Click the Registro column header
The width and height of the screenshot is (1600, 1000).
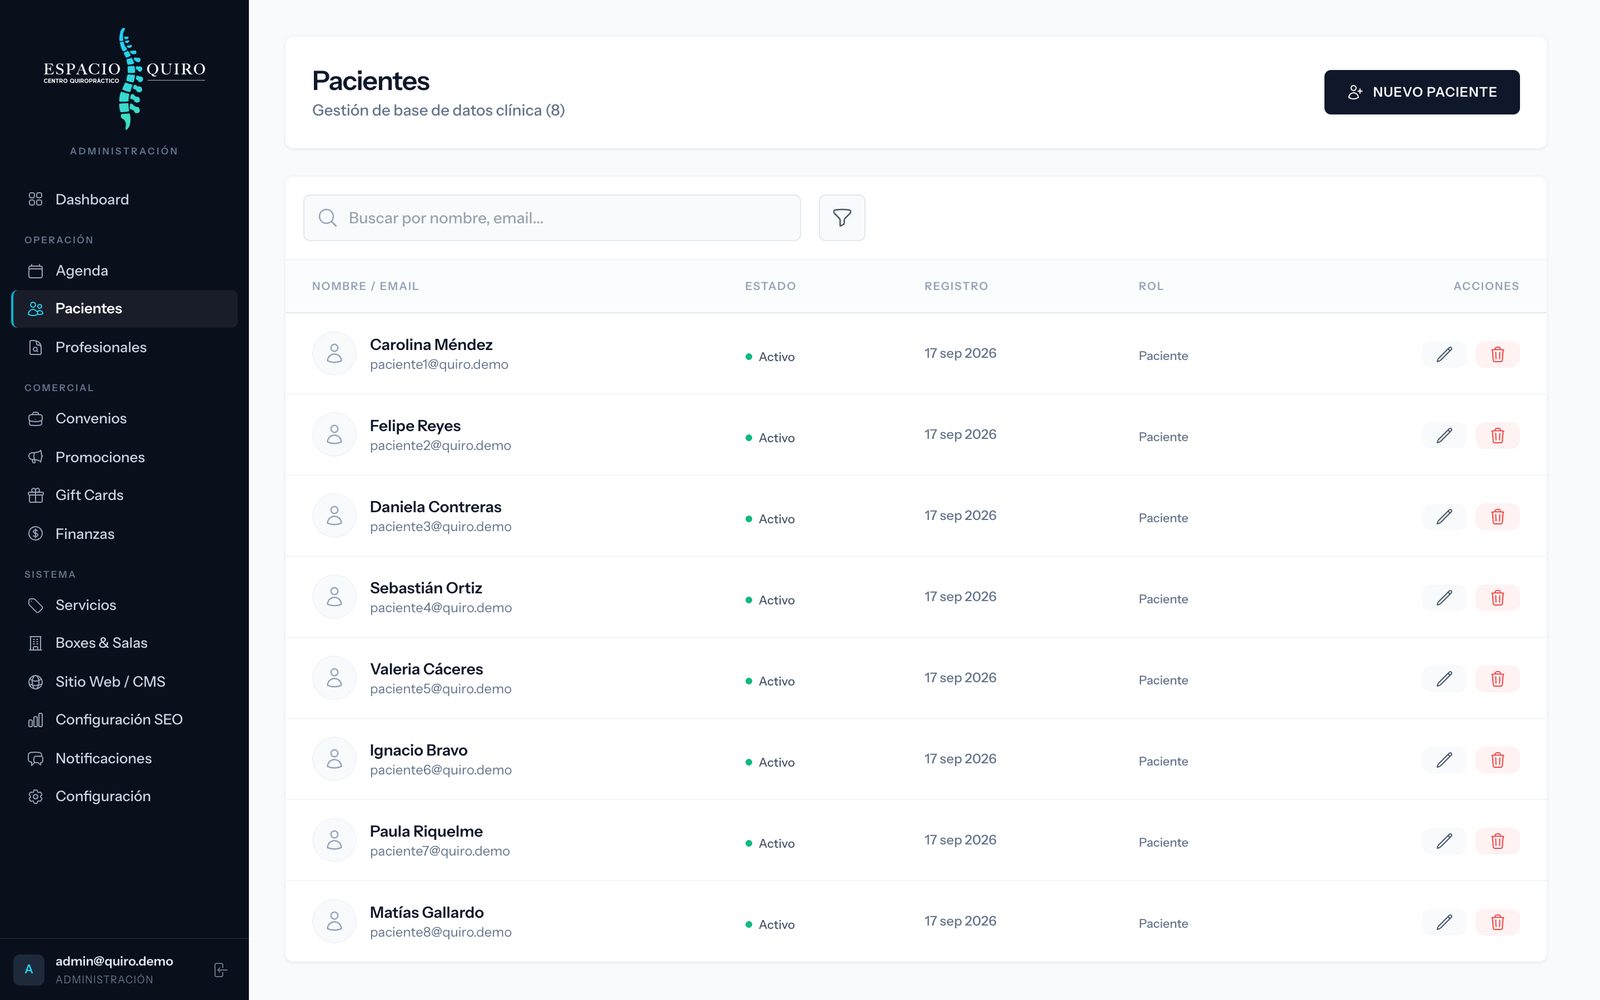[x=956, y=286]
